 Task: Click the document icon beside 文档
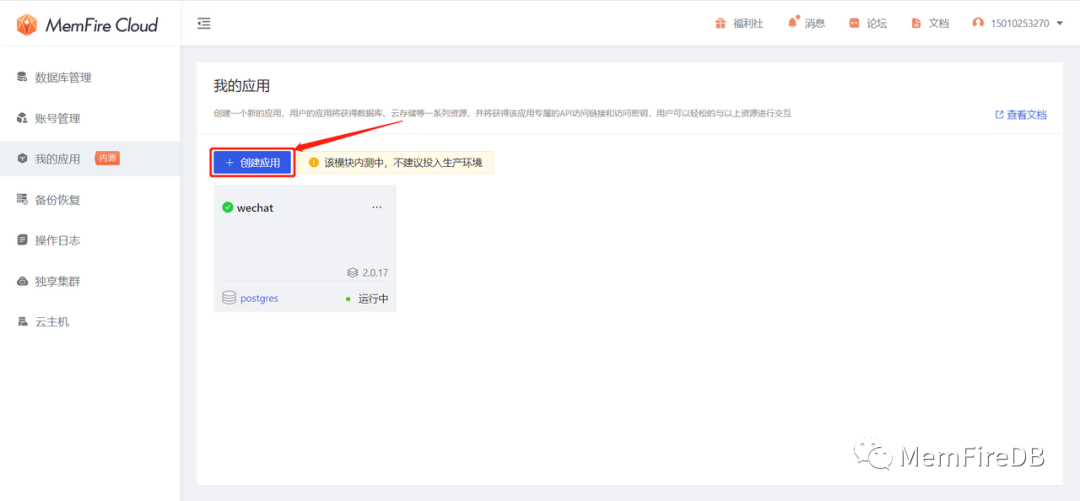tap(916, 23)
